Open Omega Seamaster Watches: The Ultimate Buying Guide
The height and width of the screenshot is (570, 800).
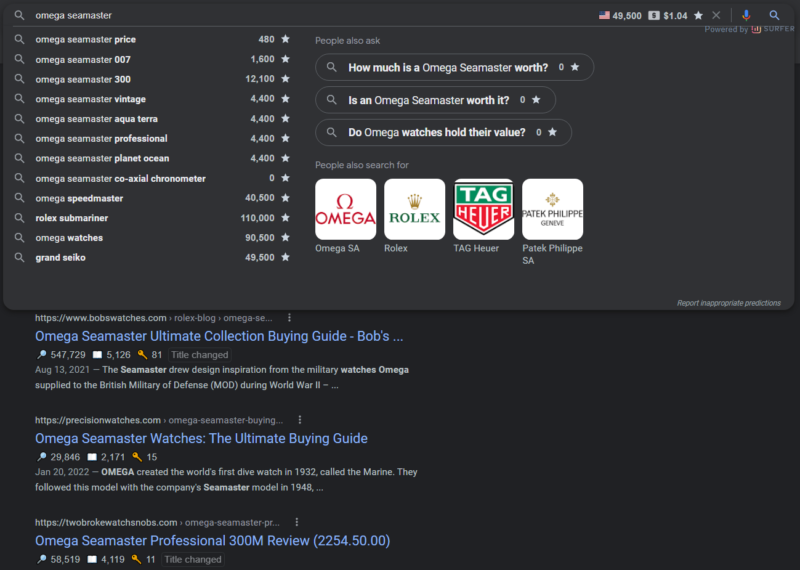[201, 438]
